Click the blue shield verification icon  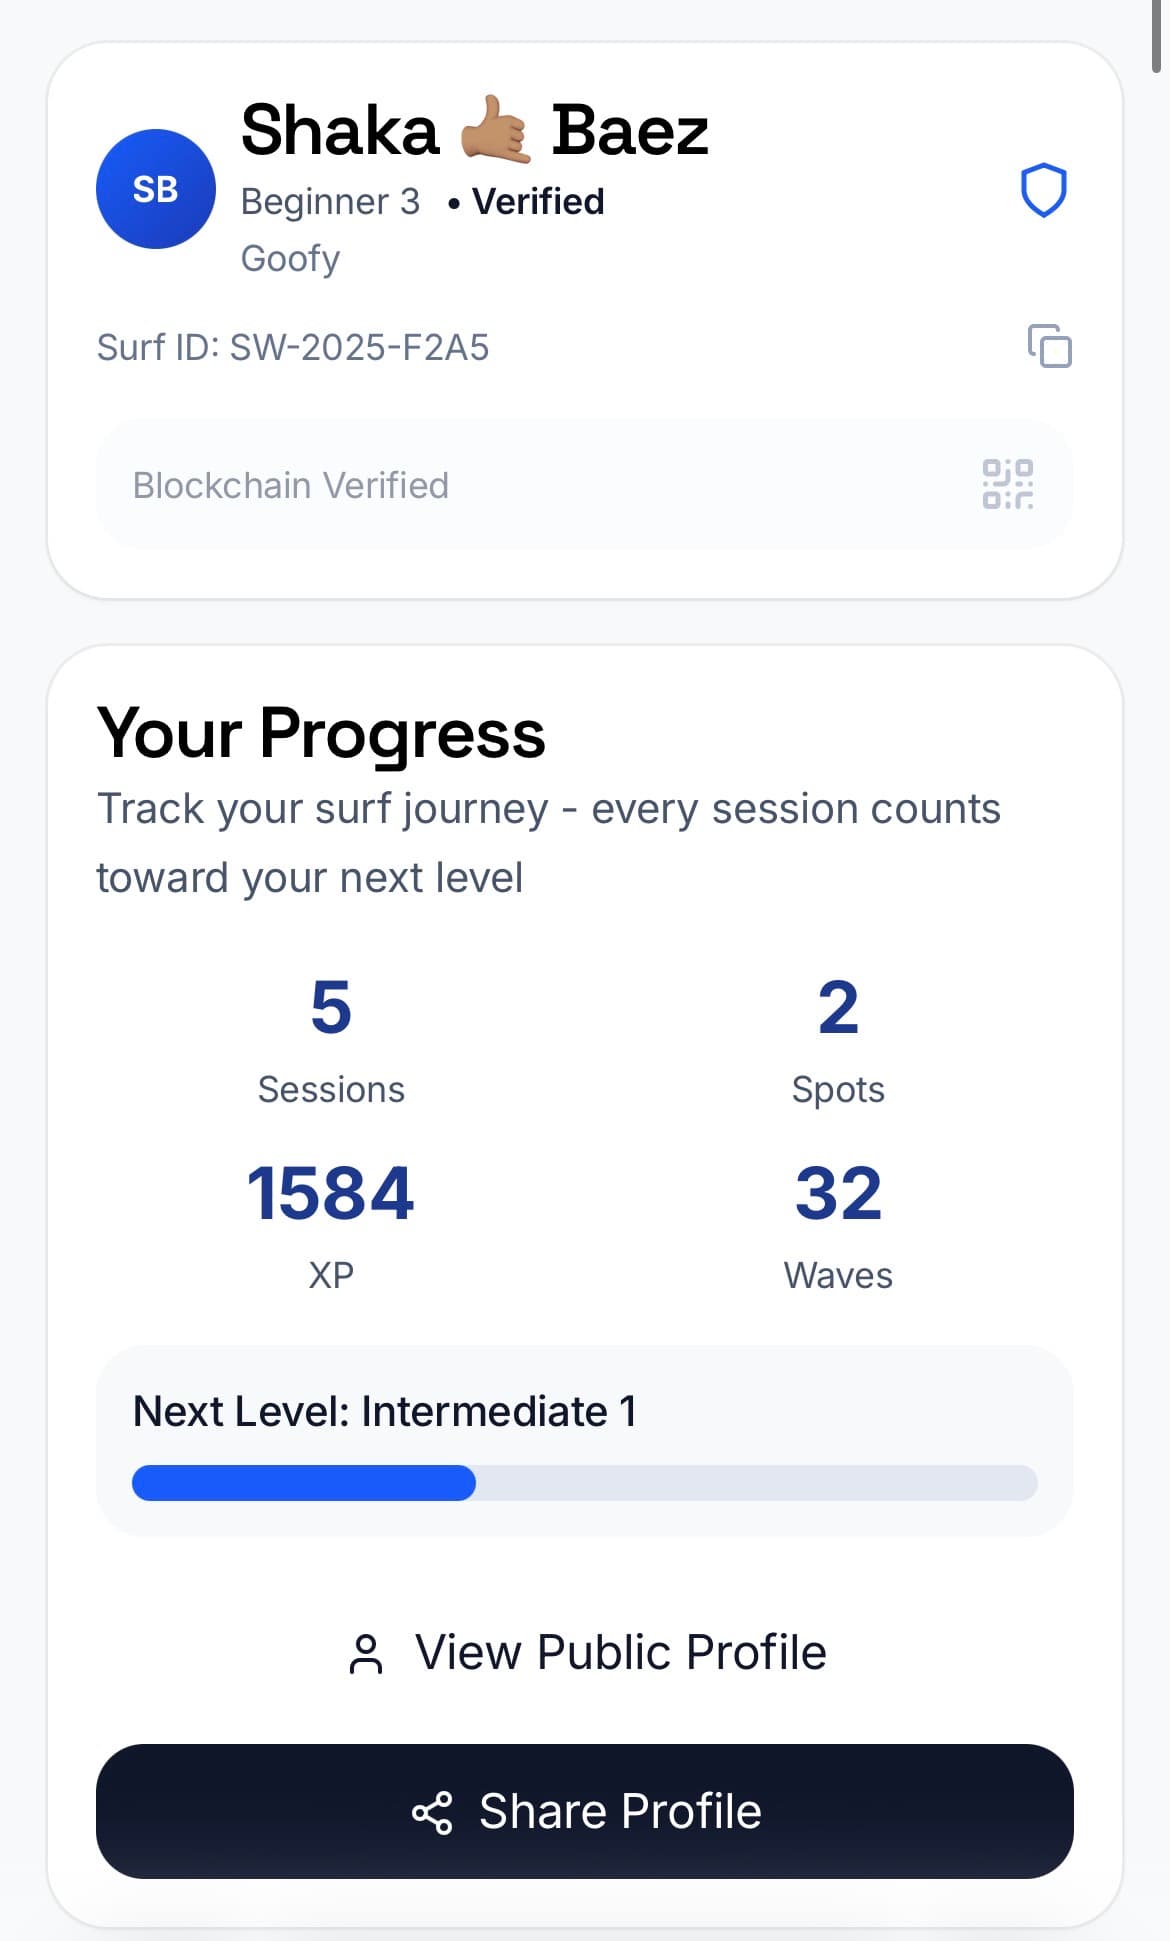(1043, 190)
